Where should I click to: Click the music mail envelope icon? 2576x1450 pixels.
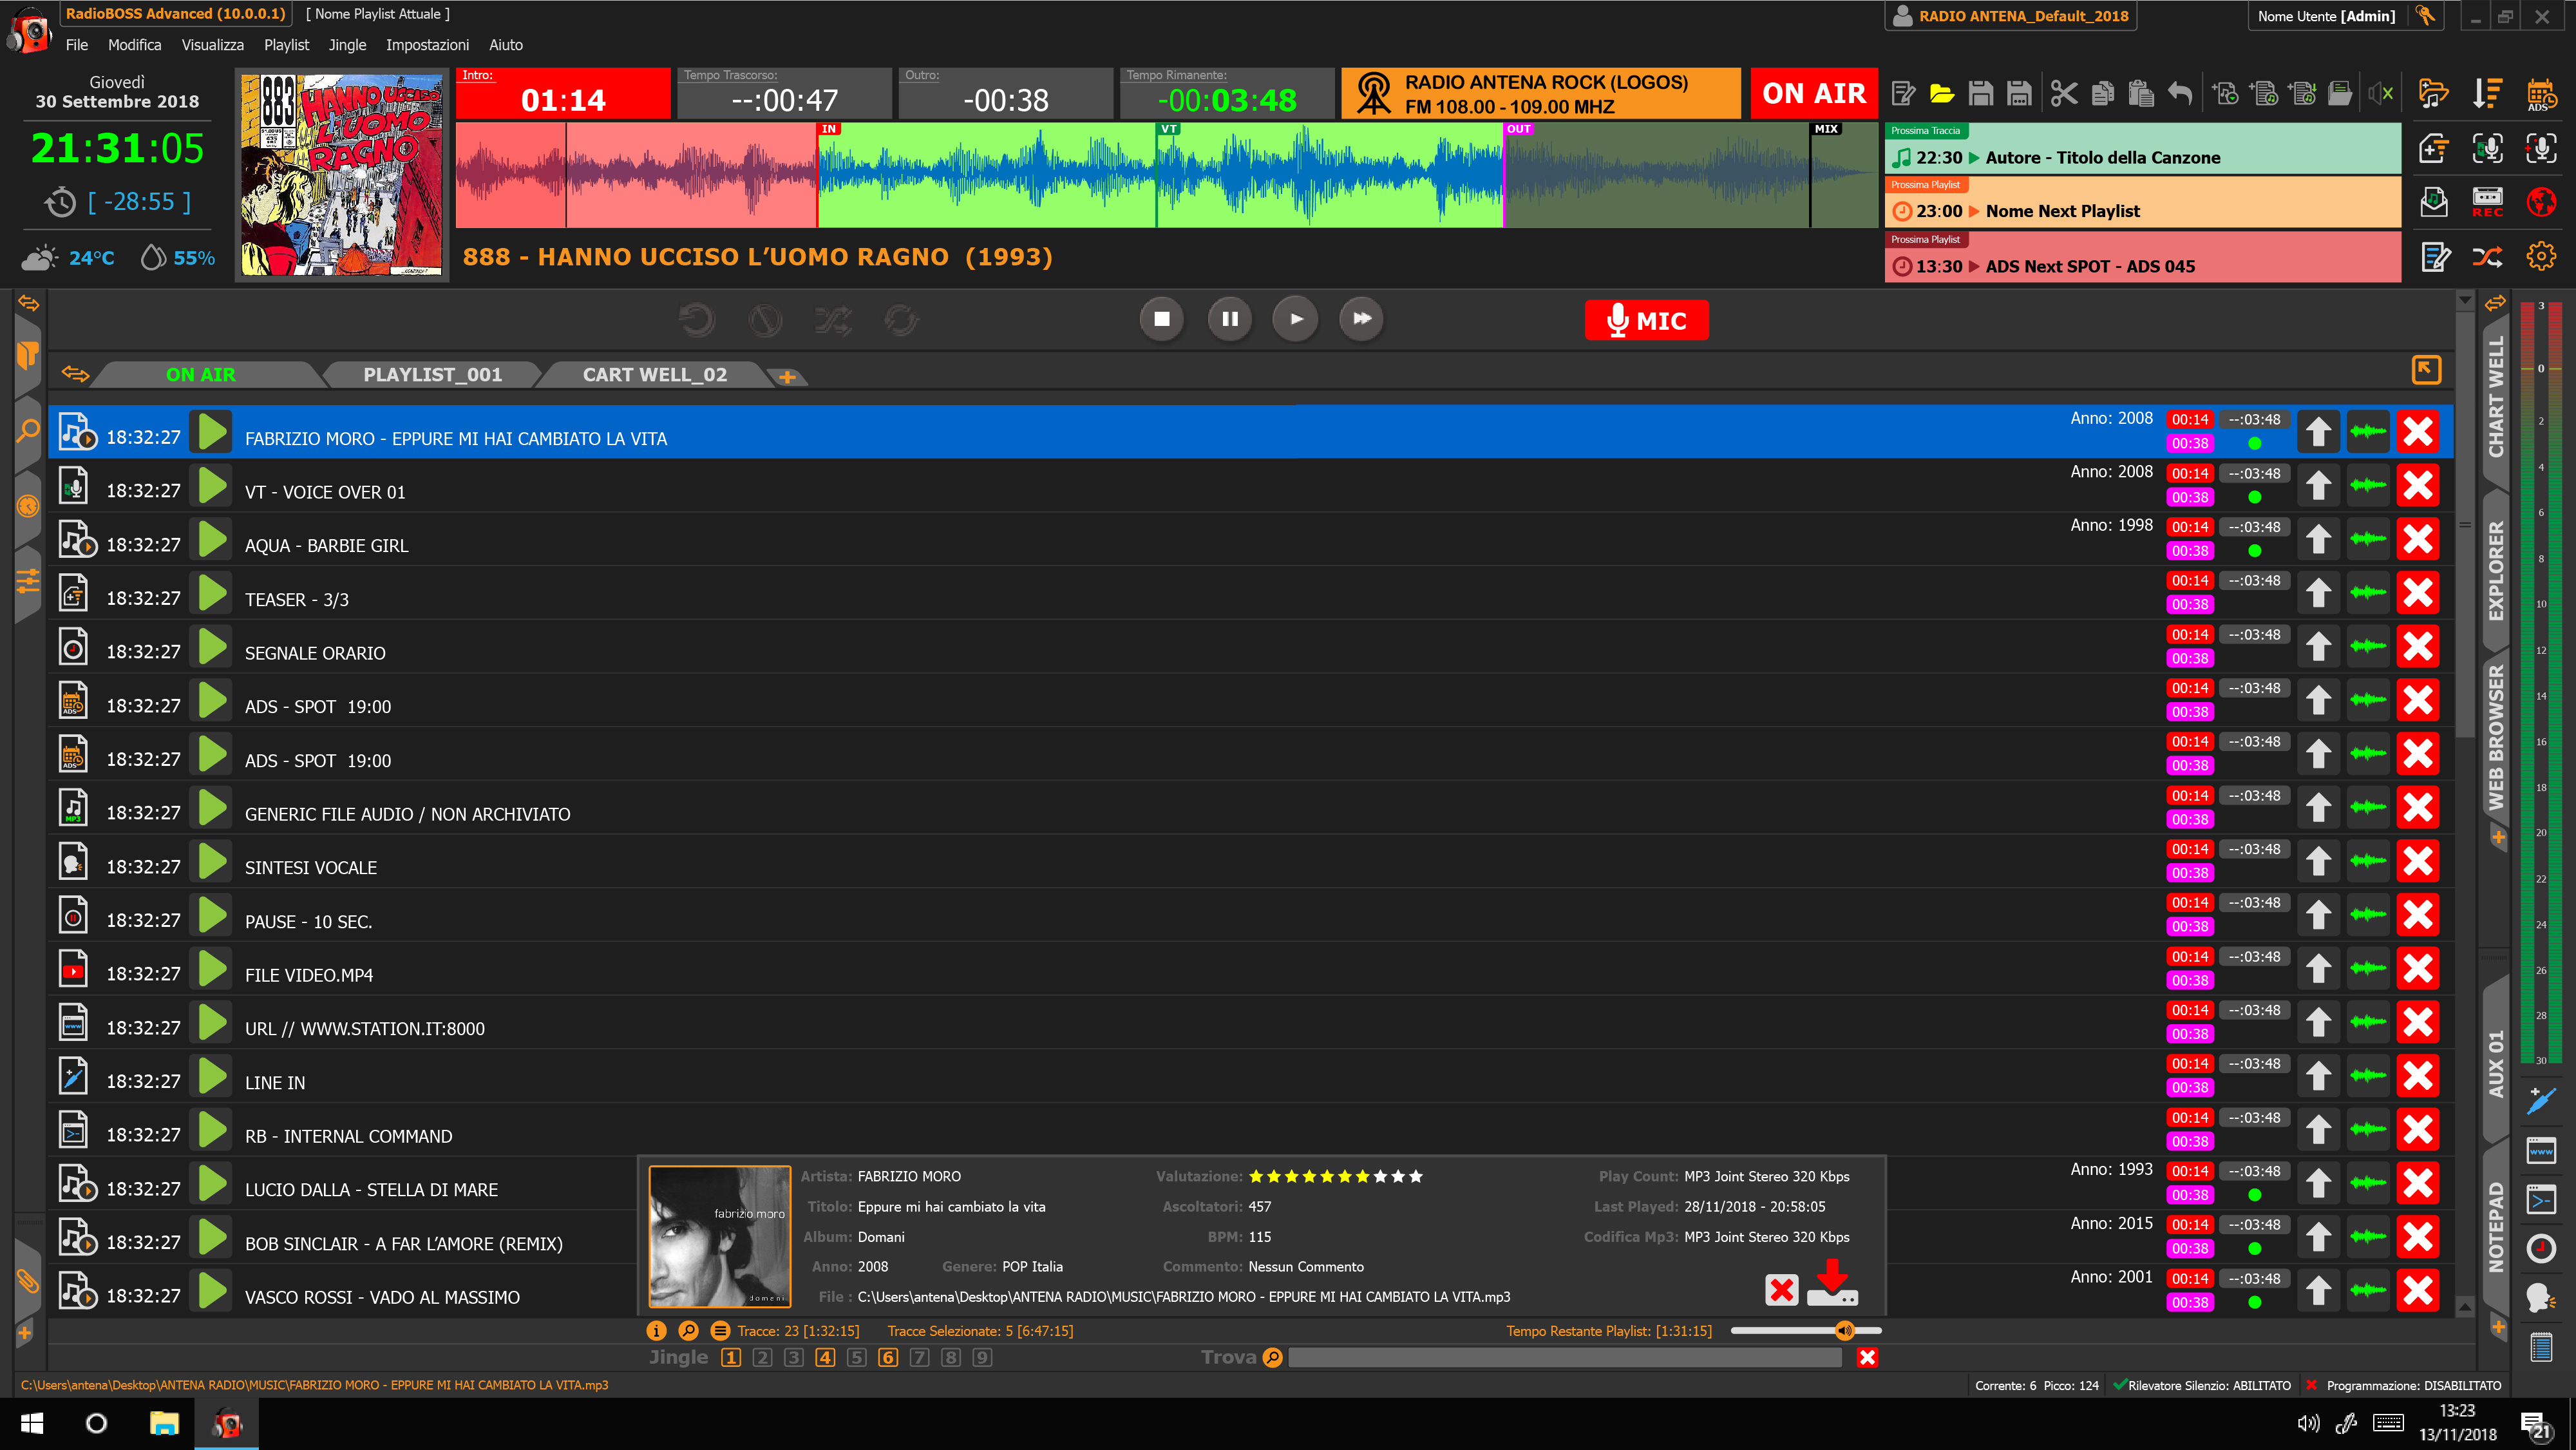click(x=2433, y=202)
